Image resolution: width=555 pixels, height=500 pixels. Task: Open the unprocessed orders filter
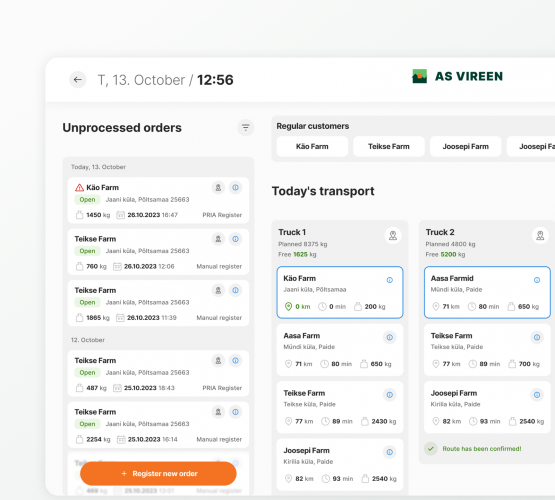(x=246, y=127)
